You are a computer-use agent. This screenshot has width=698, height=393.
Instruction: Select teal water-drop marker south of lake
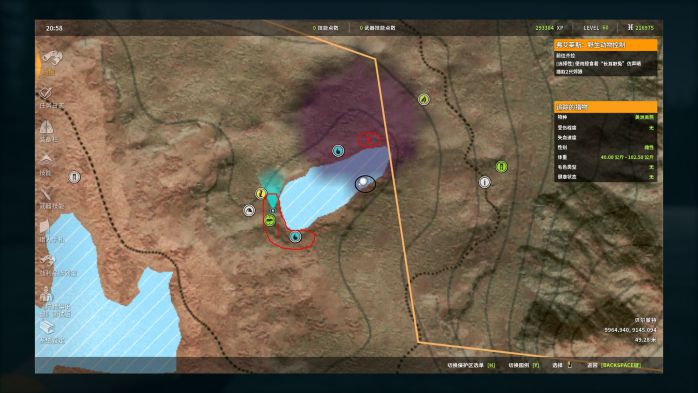pos(296,237)
